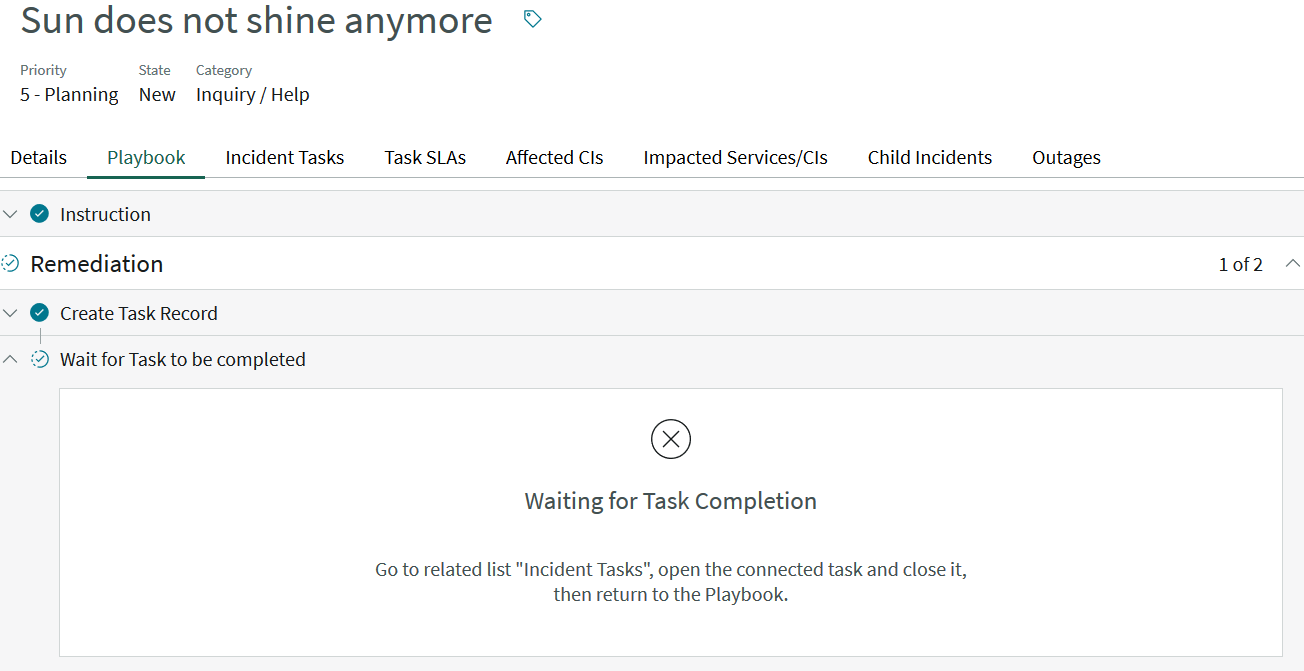Click the 1 of 2 stage indicator

pos(1240,264)
